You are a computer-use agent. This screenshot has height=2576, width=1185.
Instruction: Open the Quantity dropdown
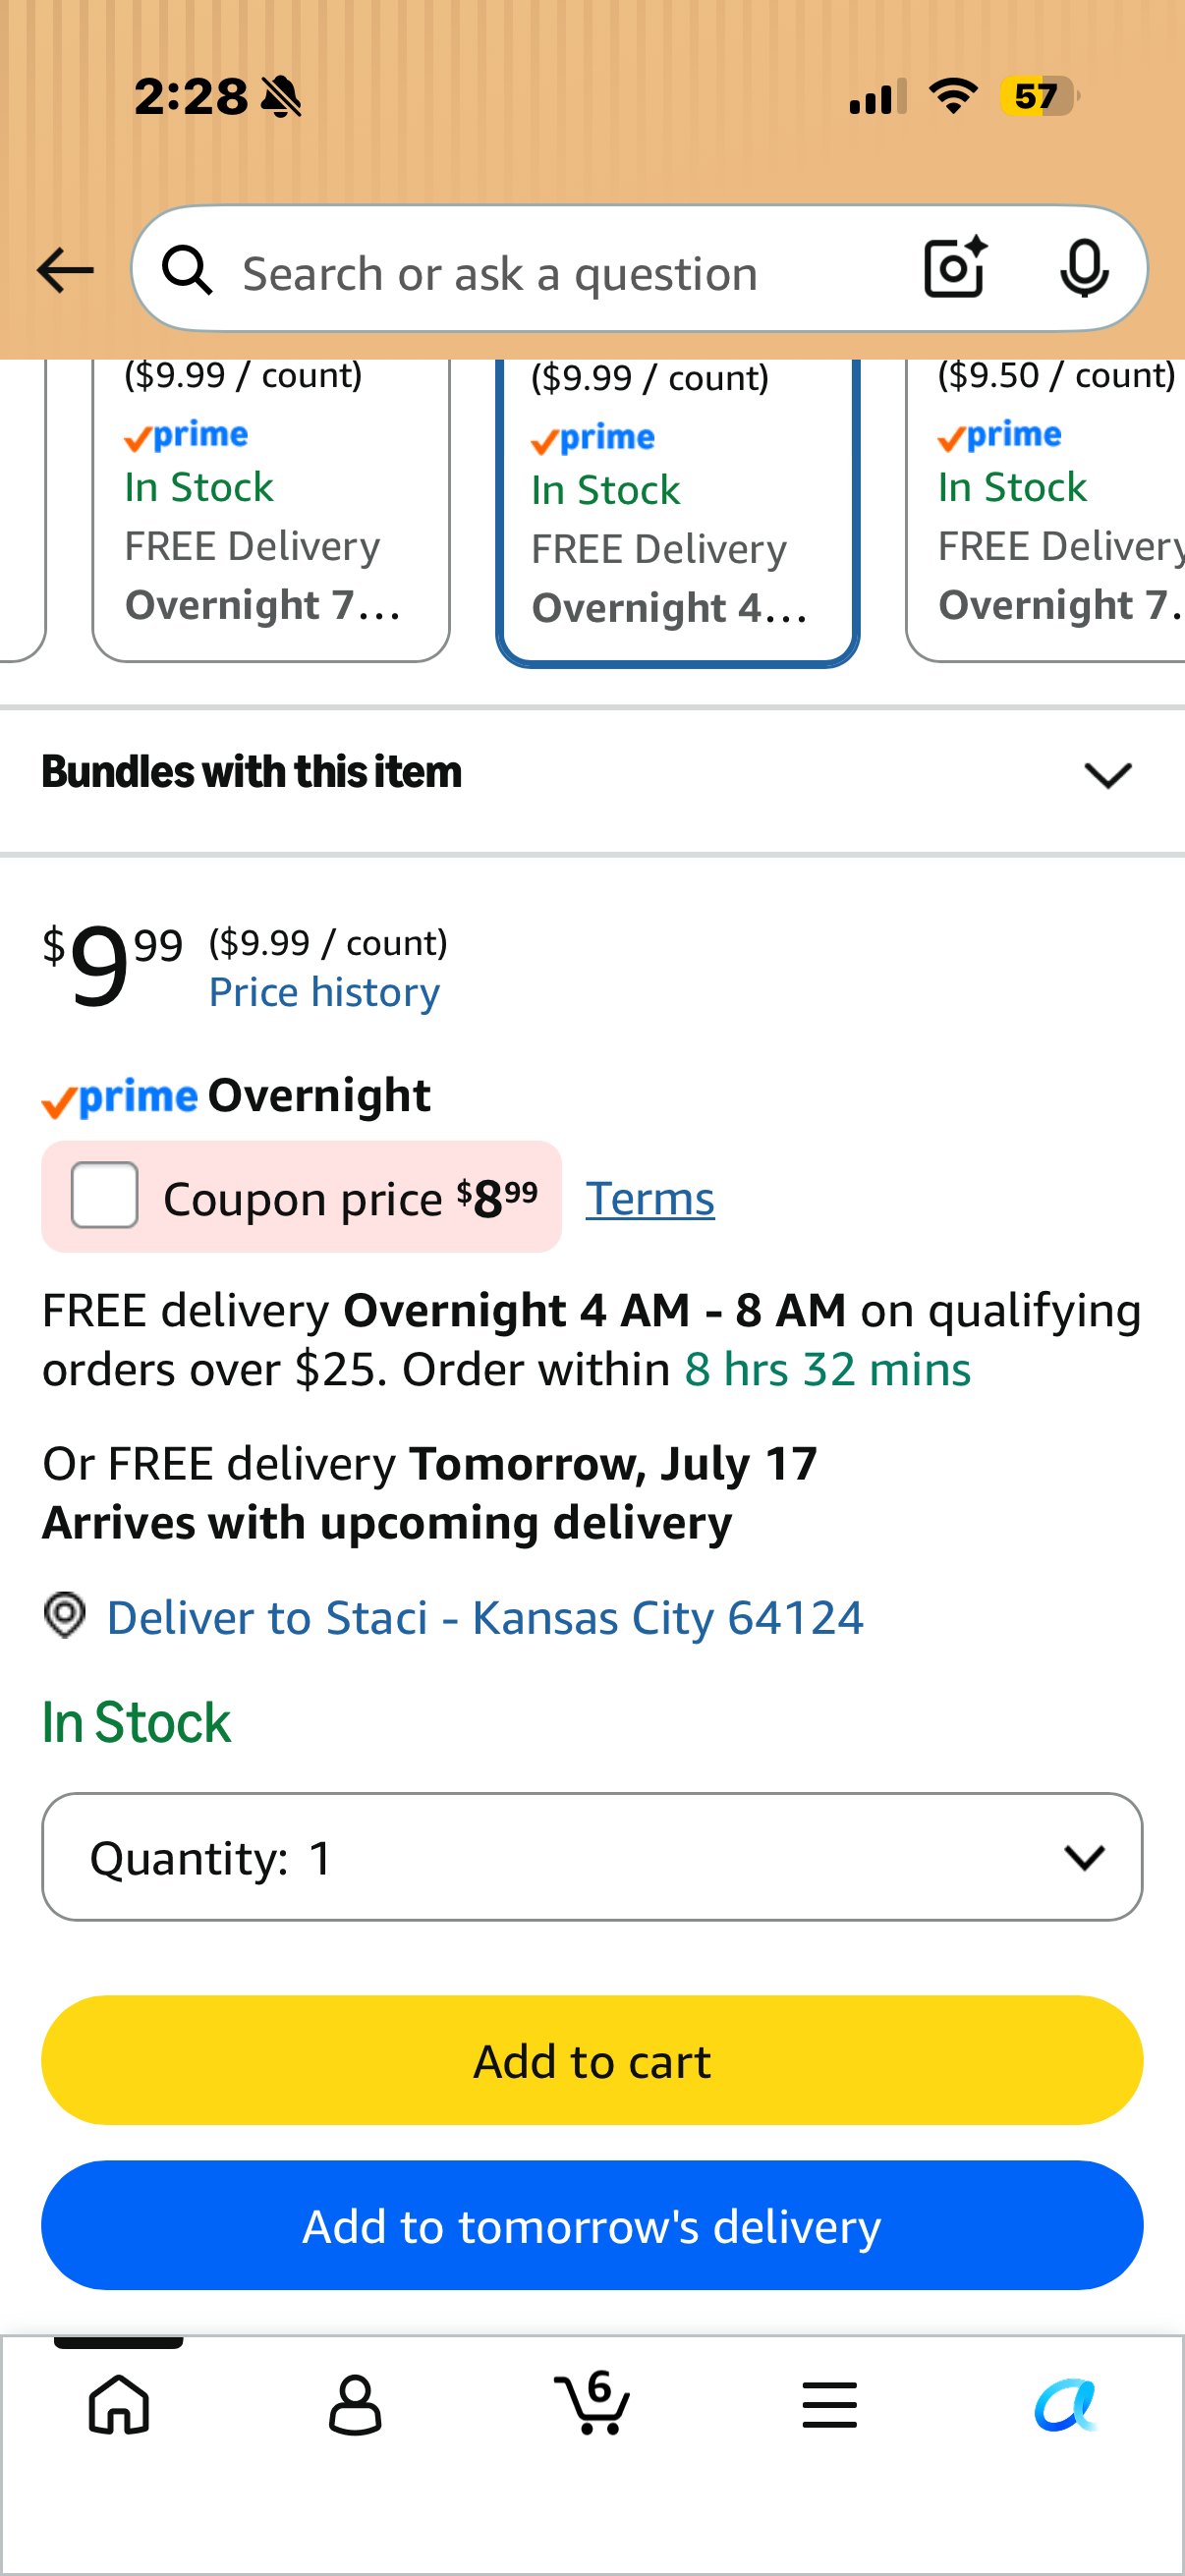(592, 1857)
